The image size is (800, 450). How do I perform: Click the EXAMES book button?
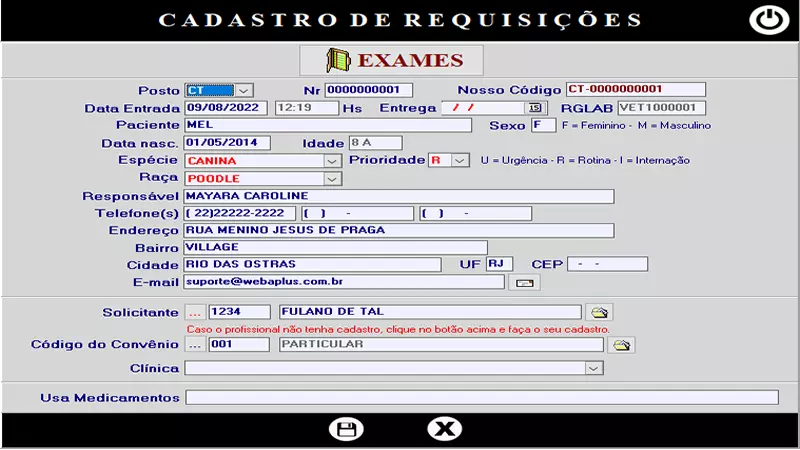tap(391, 61)
